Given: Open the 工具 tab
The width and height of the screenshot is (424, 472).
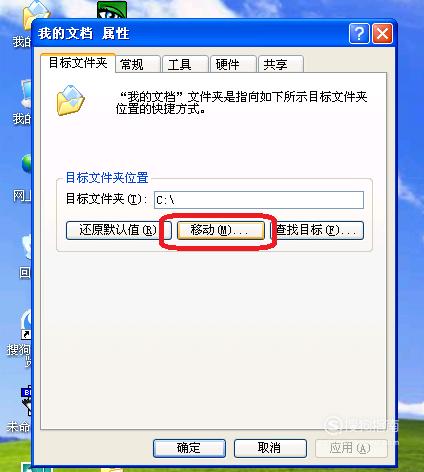Looking at the screenshot, I should tap(185, 64).
